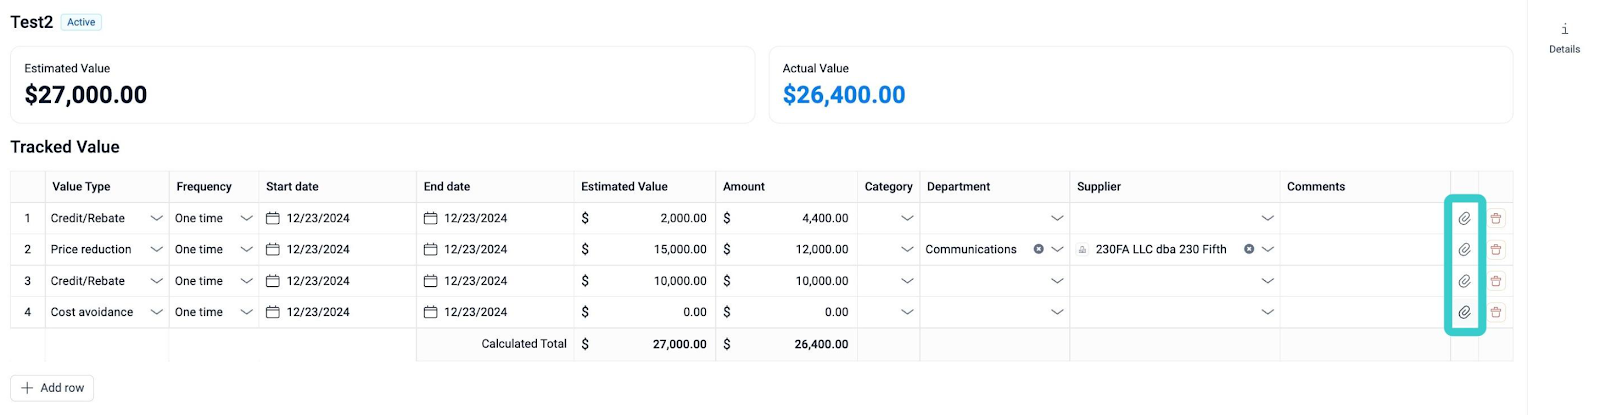Viewport: 1600px width, 415px height.
Task: Open the calendar for row 3 end date
Action: (x=430, y=281)
